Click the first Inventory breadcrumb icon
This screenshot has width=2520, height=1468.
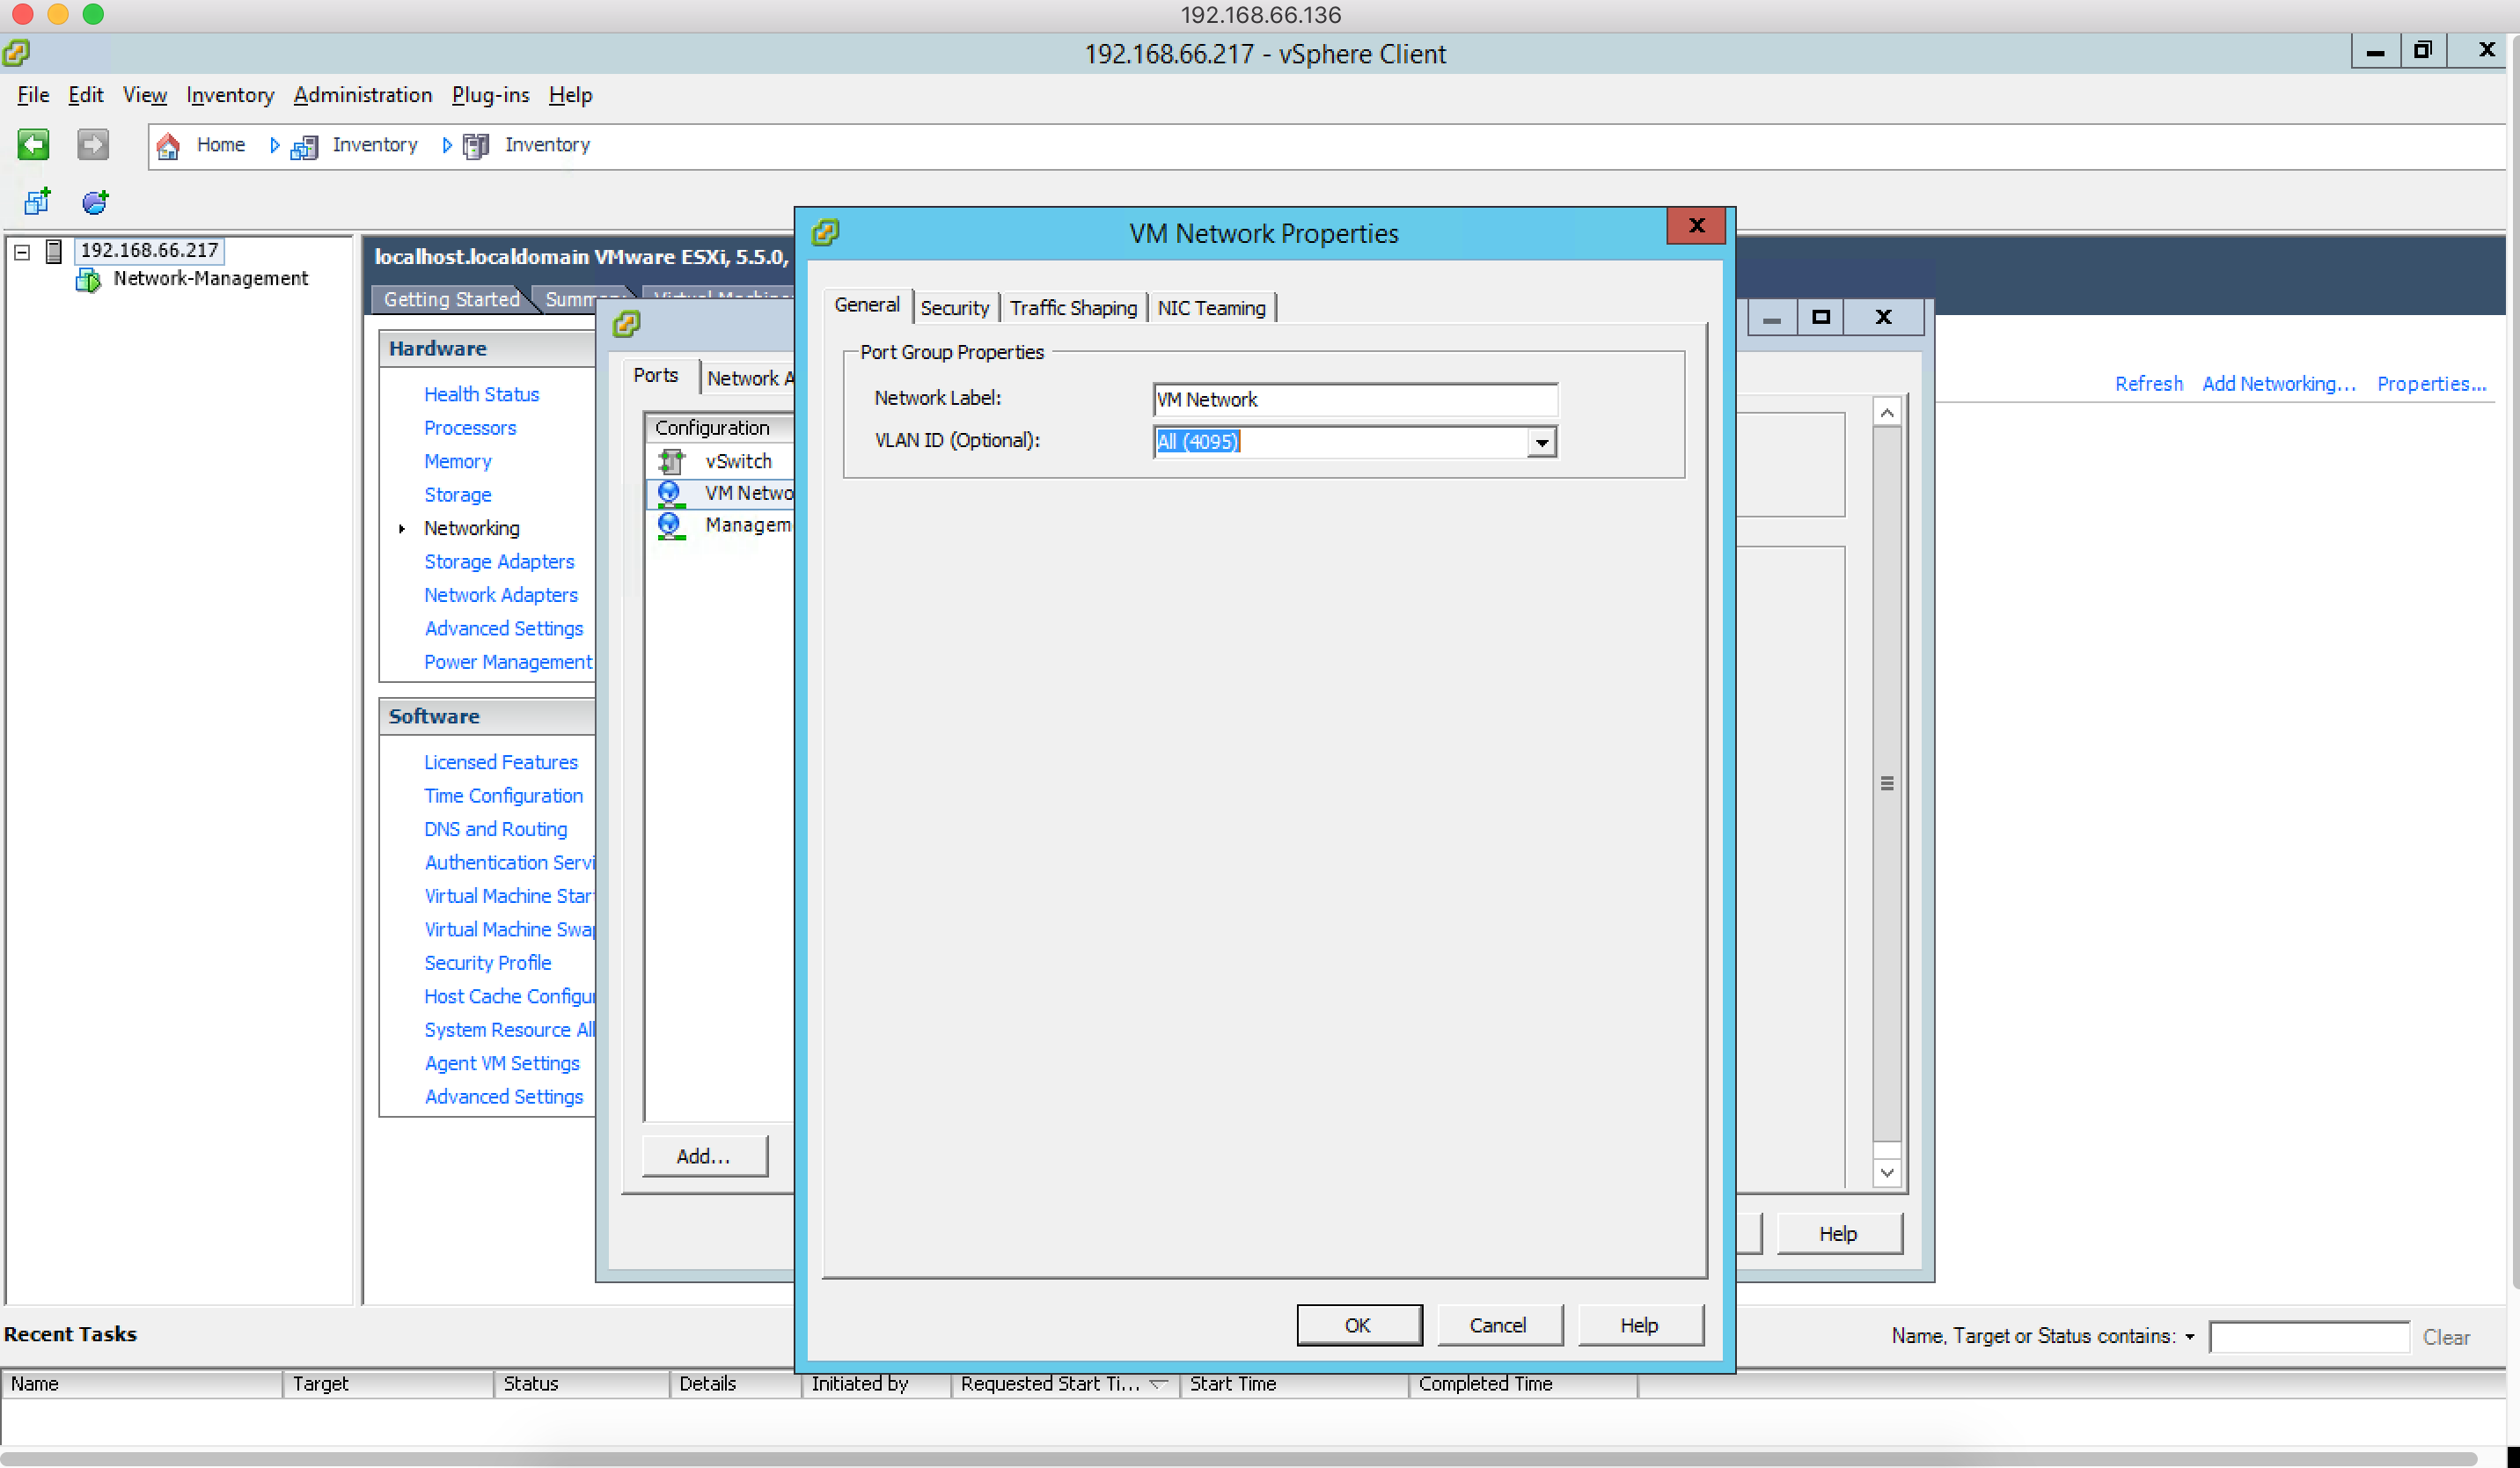(x=304, y=147)
